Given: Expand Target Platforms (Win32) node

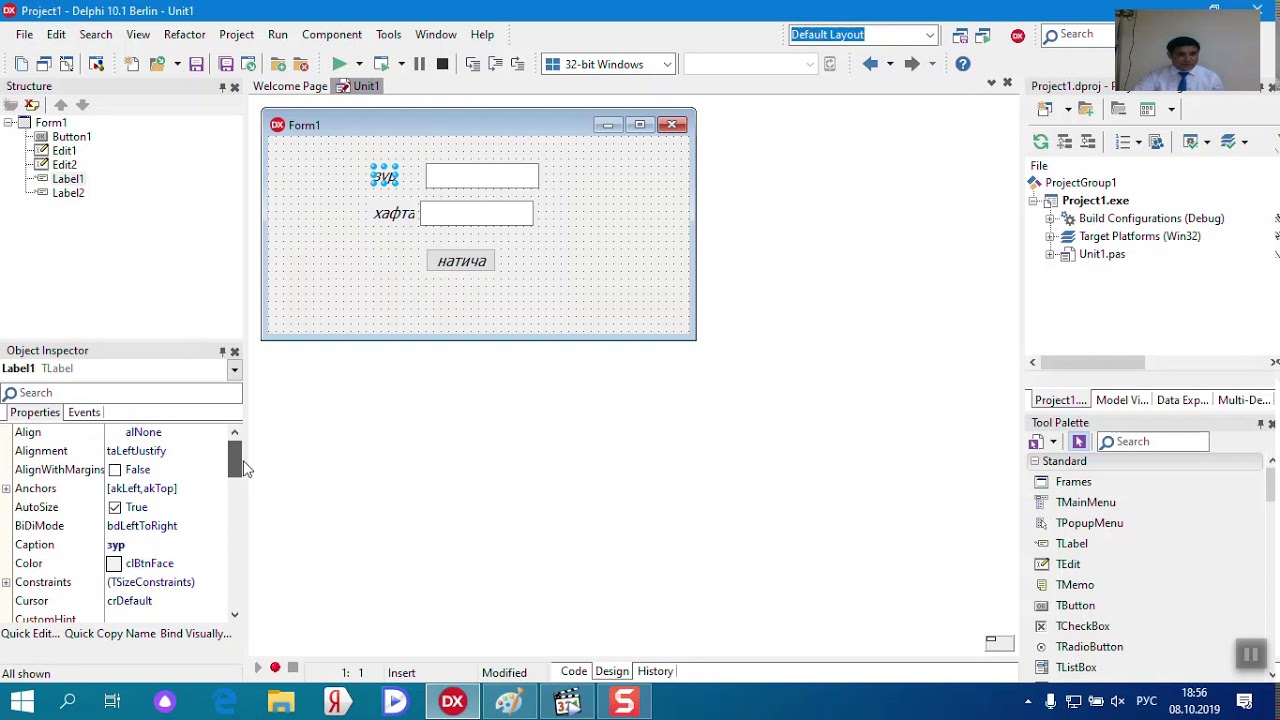Looking at the screenshot, I should [1050, 237].
